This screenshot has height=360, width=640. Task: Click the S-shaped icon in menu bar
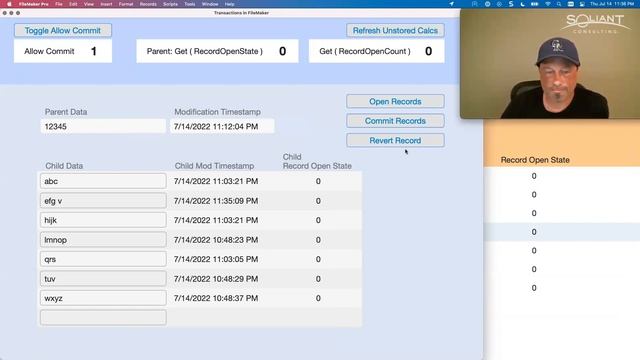point(511,4)
